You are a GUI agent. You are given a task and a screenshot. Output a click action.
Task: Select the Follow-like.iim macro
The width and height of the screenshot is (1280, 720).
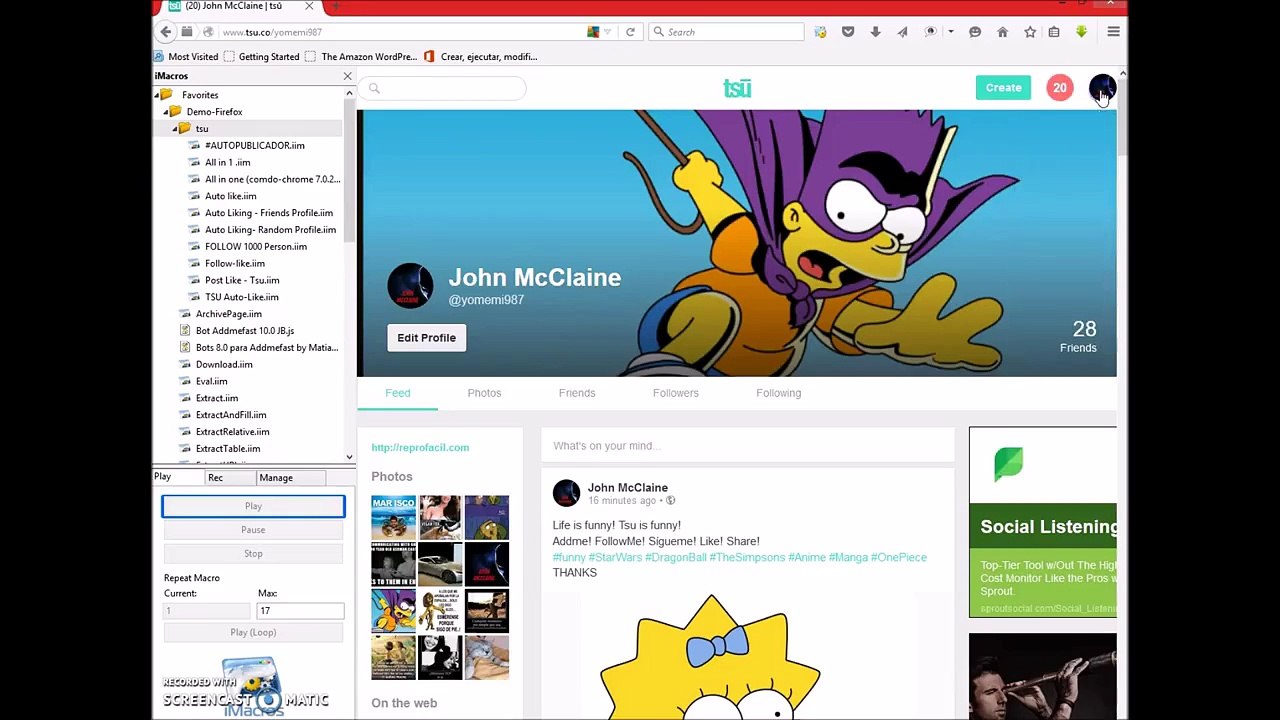[x=234, y=263]
